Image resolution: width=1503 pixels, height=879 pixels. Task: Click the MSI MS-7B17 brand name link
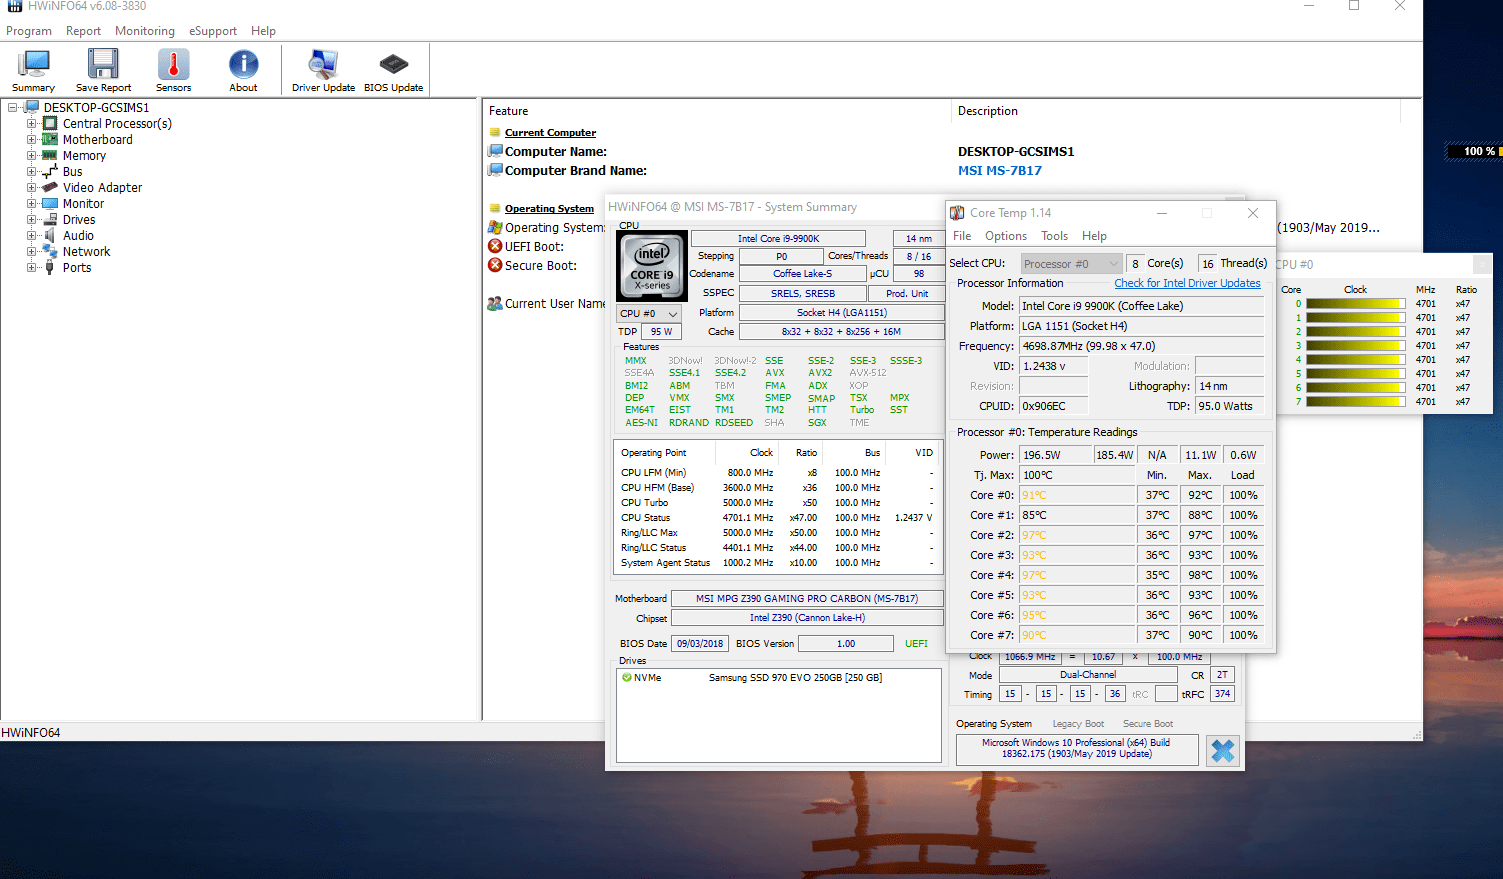coord(999,171)
